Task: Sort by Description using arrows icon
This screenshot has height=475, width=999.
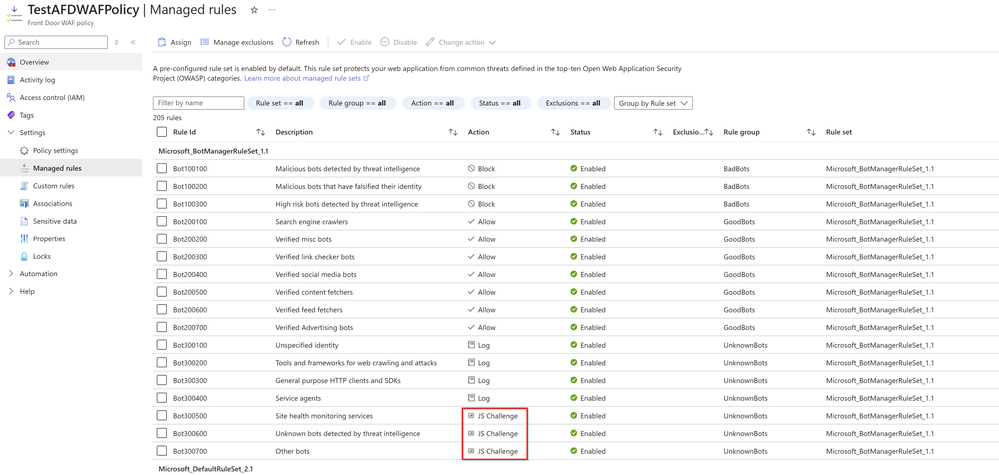Action: 453,132
